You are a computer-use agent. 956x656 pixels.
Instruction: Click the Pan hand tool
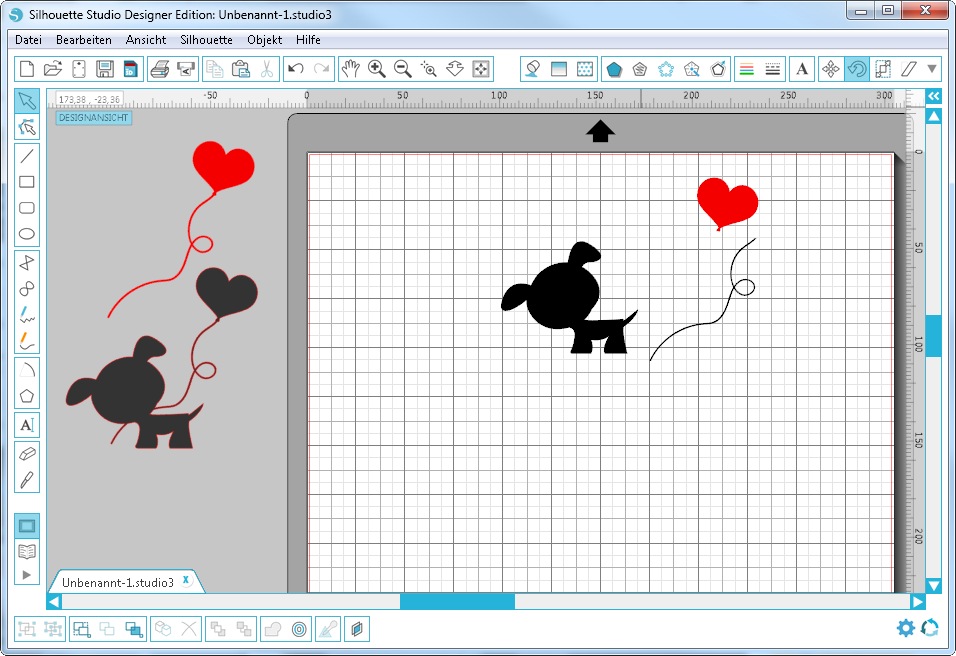click(350, 69)
